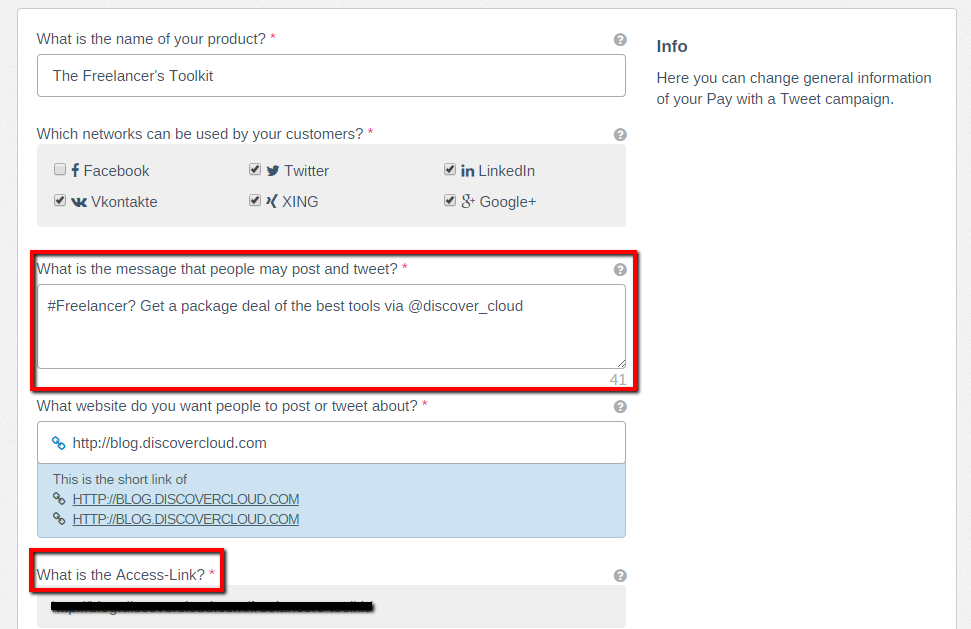The height and width of the screenshot is (629, 971).
Task: Click the link icon inside website field
Action: click(59, 443)
